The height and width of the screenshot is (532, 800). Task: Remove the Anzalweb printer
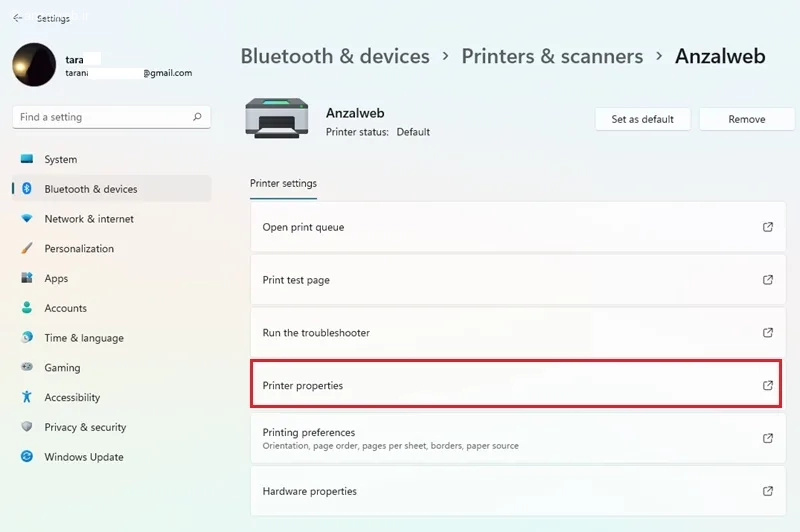(746, 119)
